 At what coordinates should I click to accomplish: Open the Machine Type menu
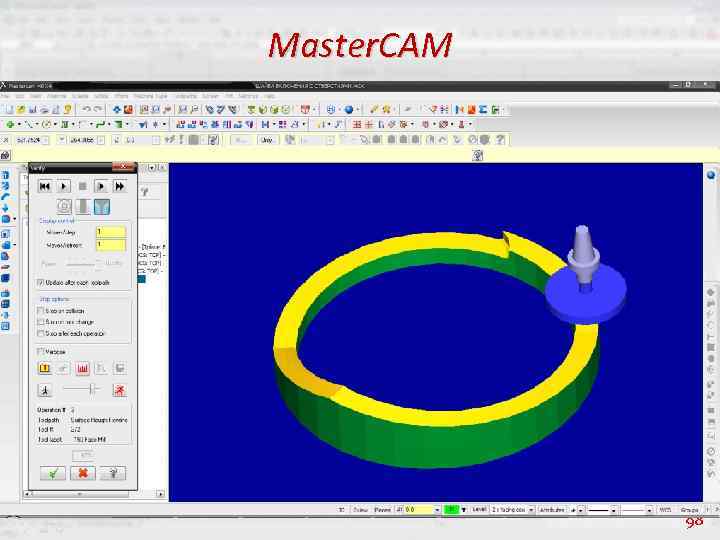(x=151, y=96)
